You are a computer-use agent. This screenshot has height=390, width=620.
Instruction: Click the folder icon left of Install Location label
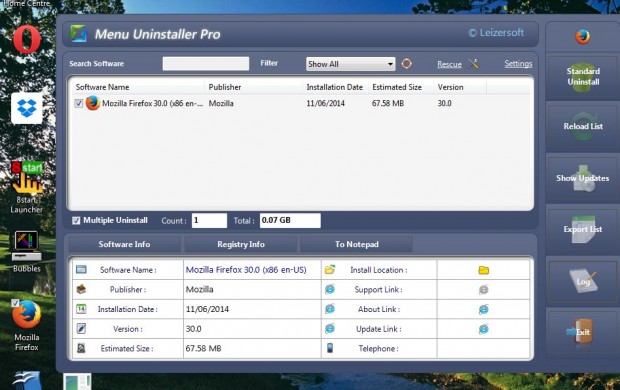coord(330,270)
